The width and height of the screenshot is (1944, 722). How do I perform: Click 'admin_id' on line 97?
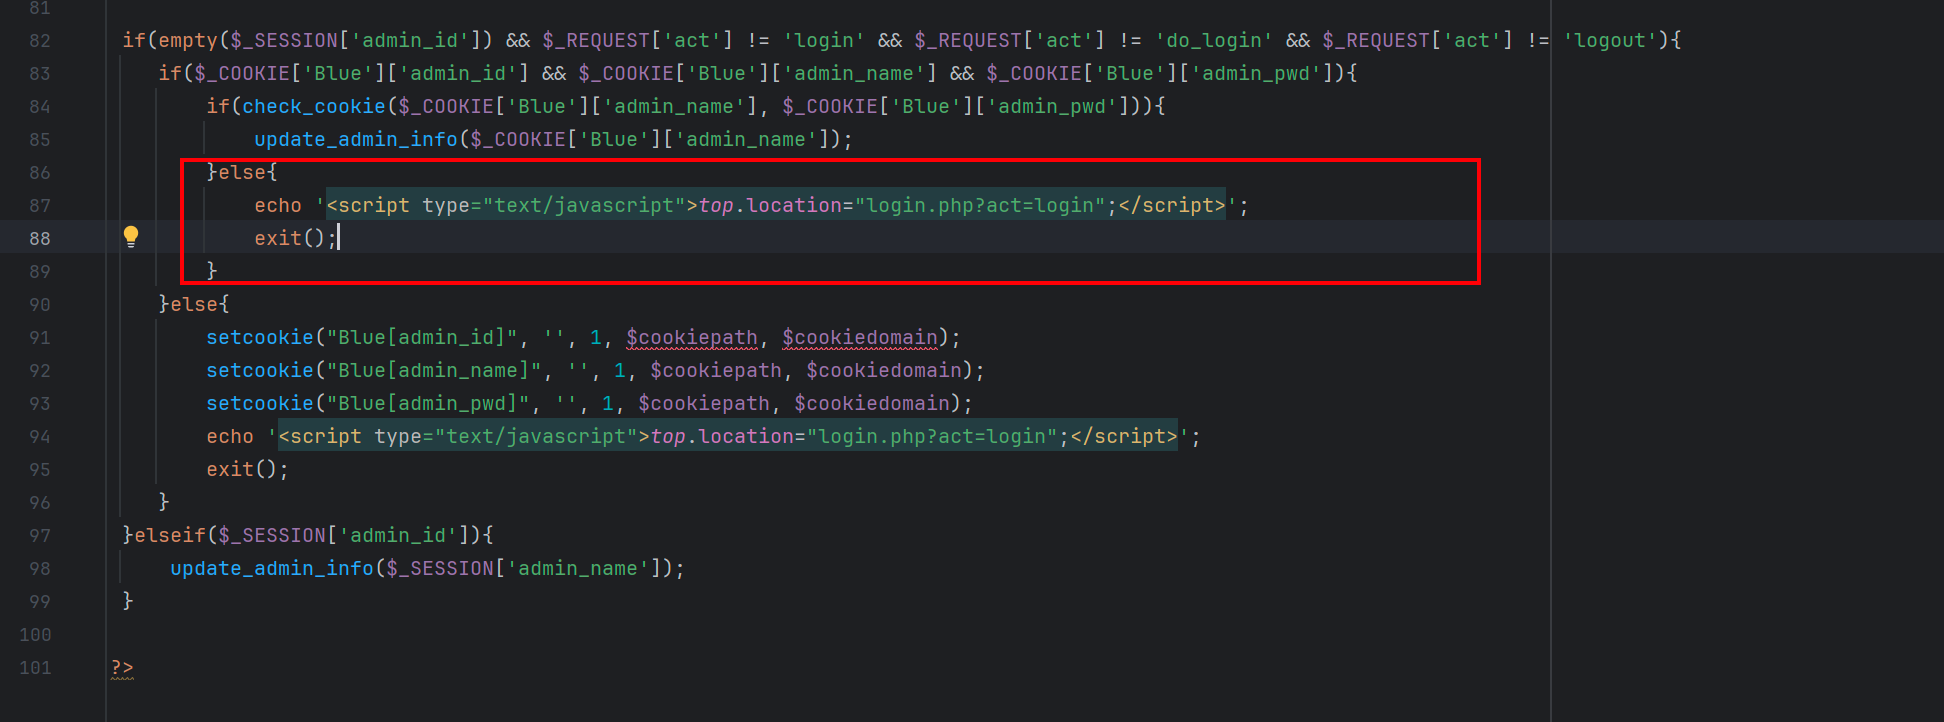[398, 536]
